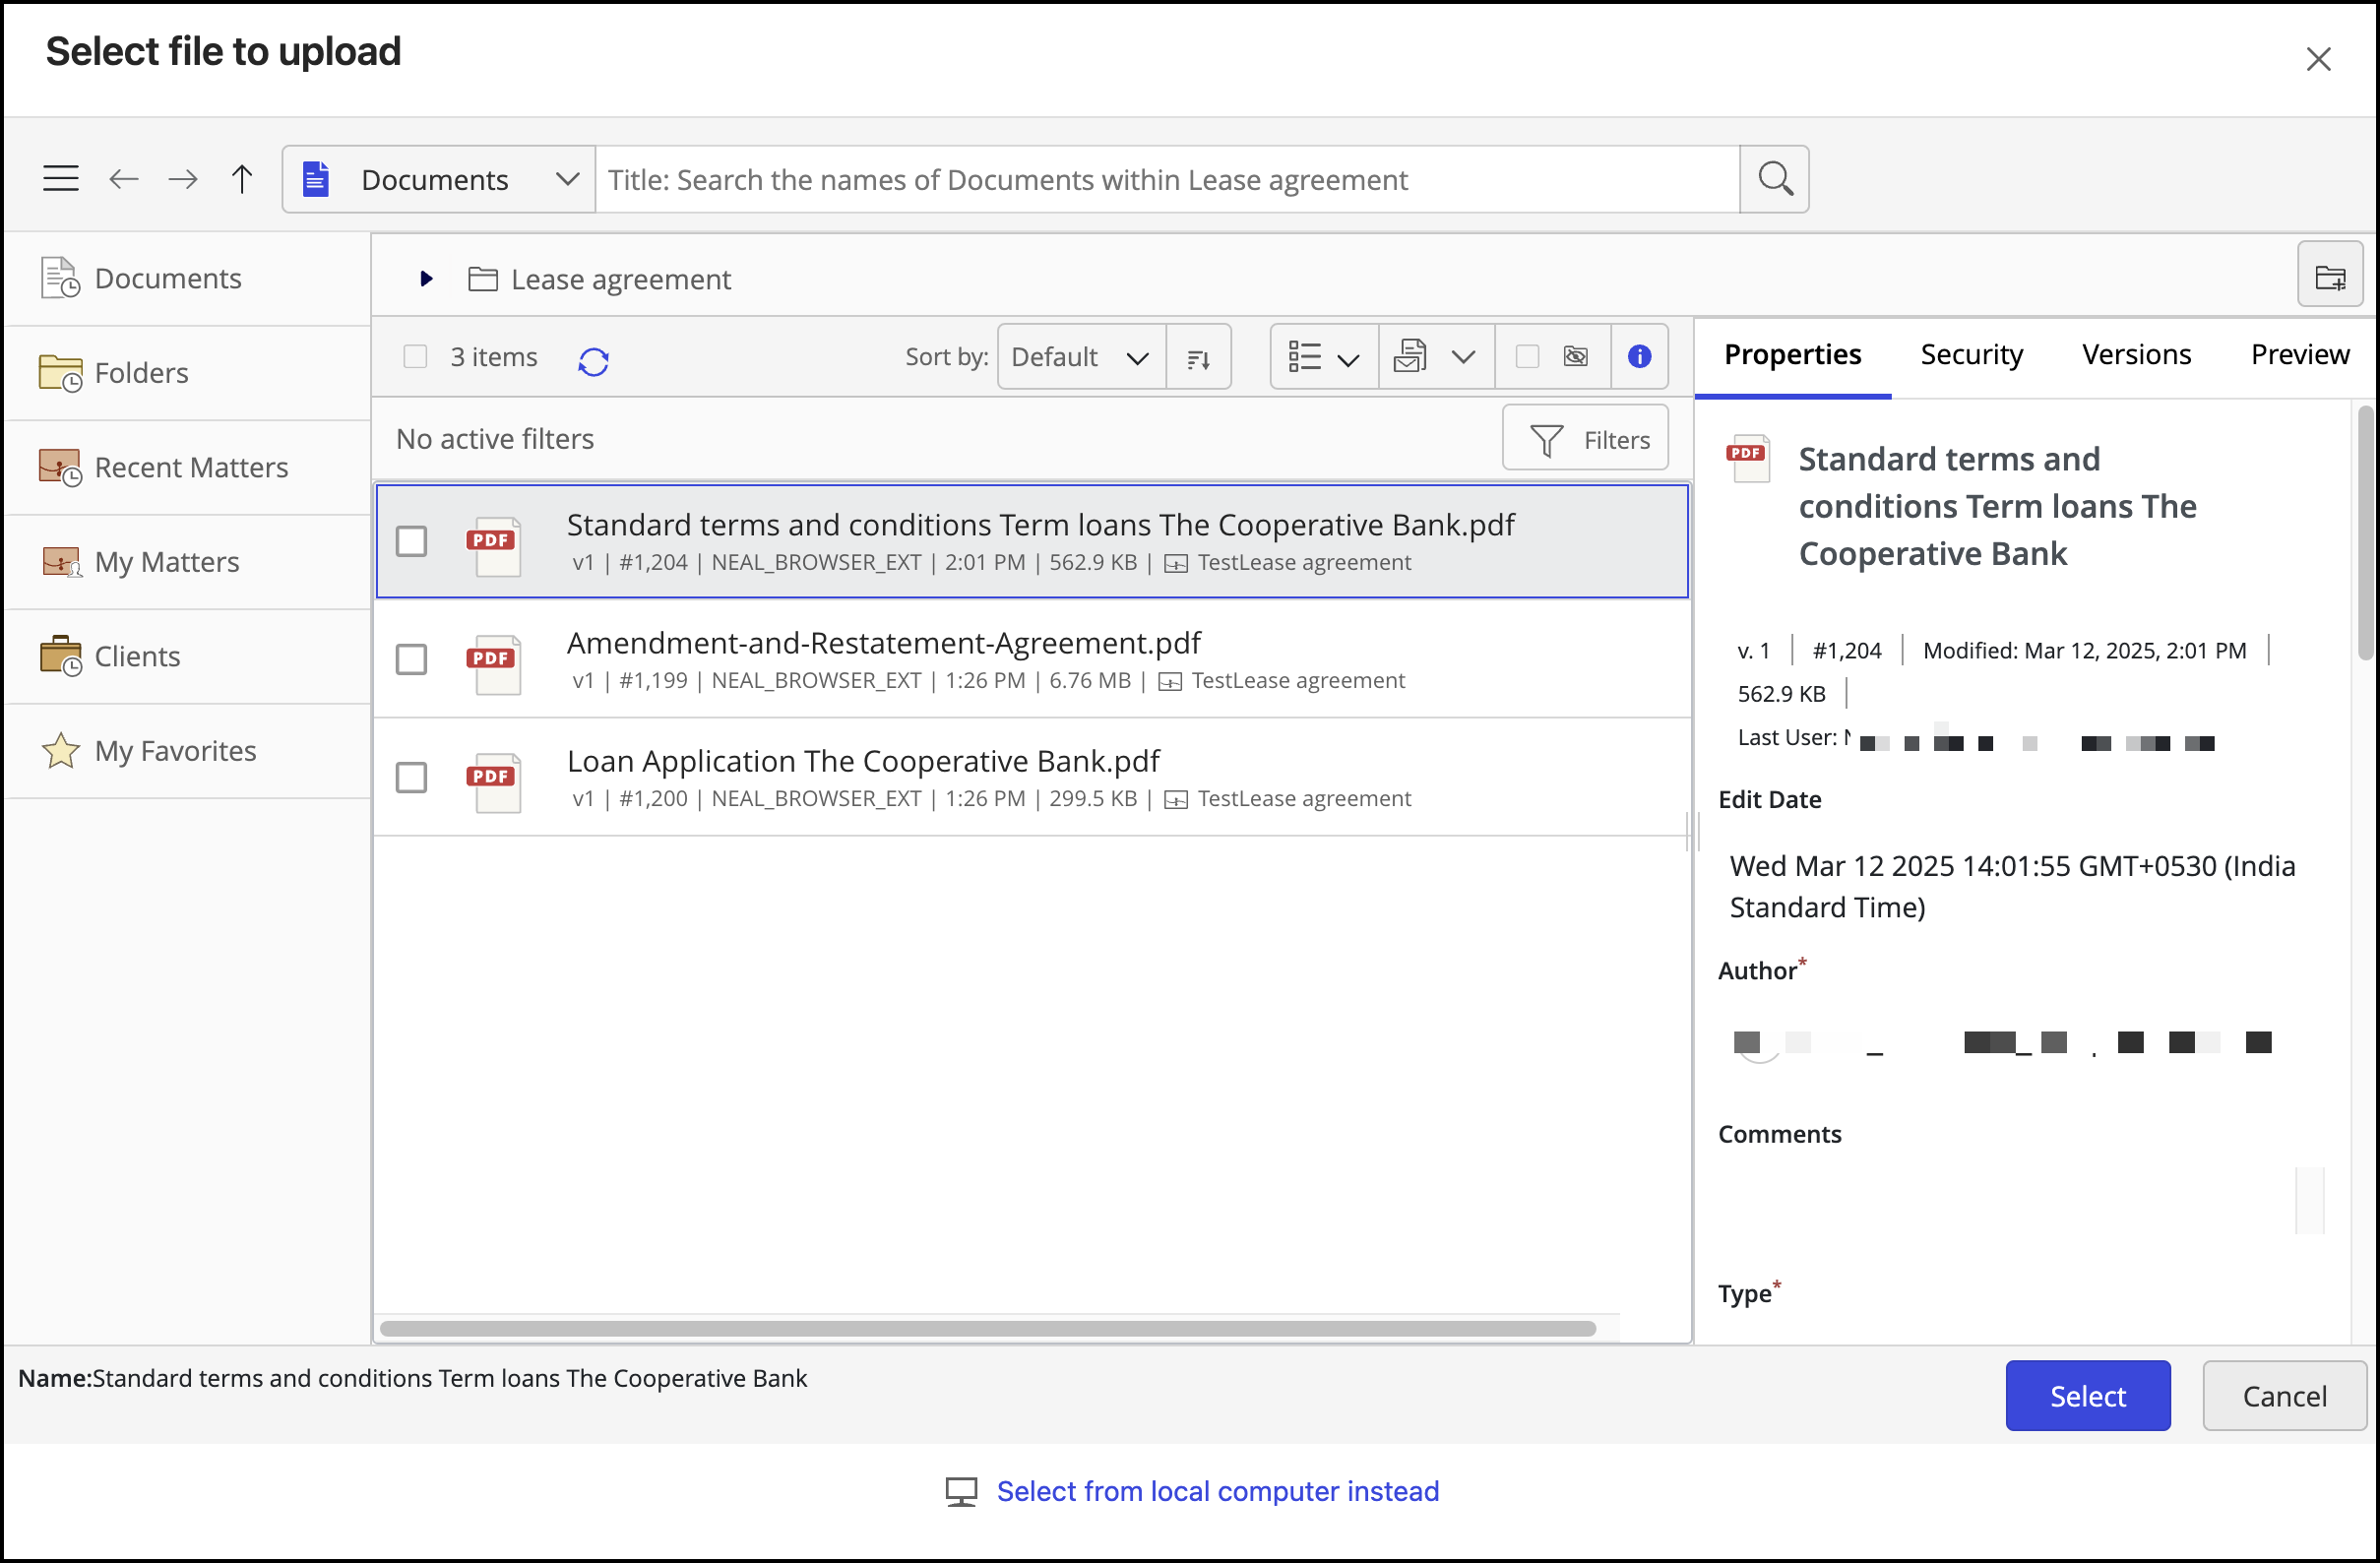Click the search magnifier icon
This screenshot has width=2380, height=1563.
pyautogui.click(x=1774, y=179)
